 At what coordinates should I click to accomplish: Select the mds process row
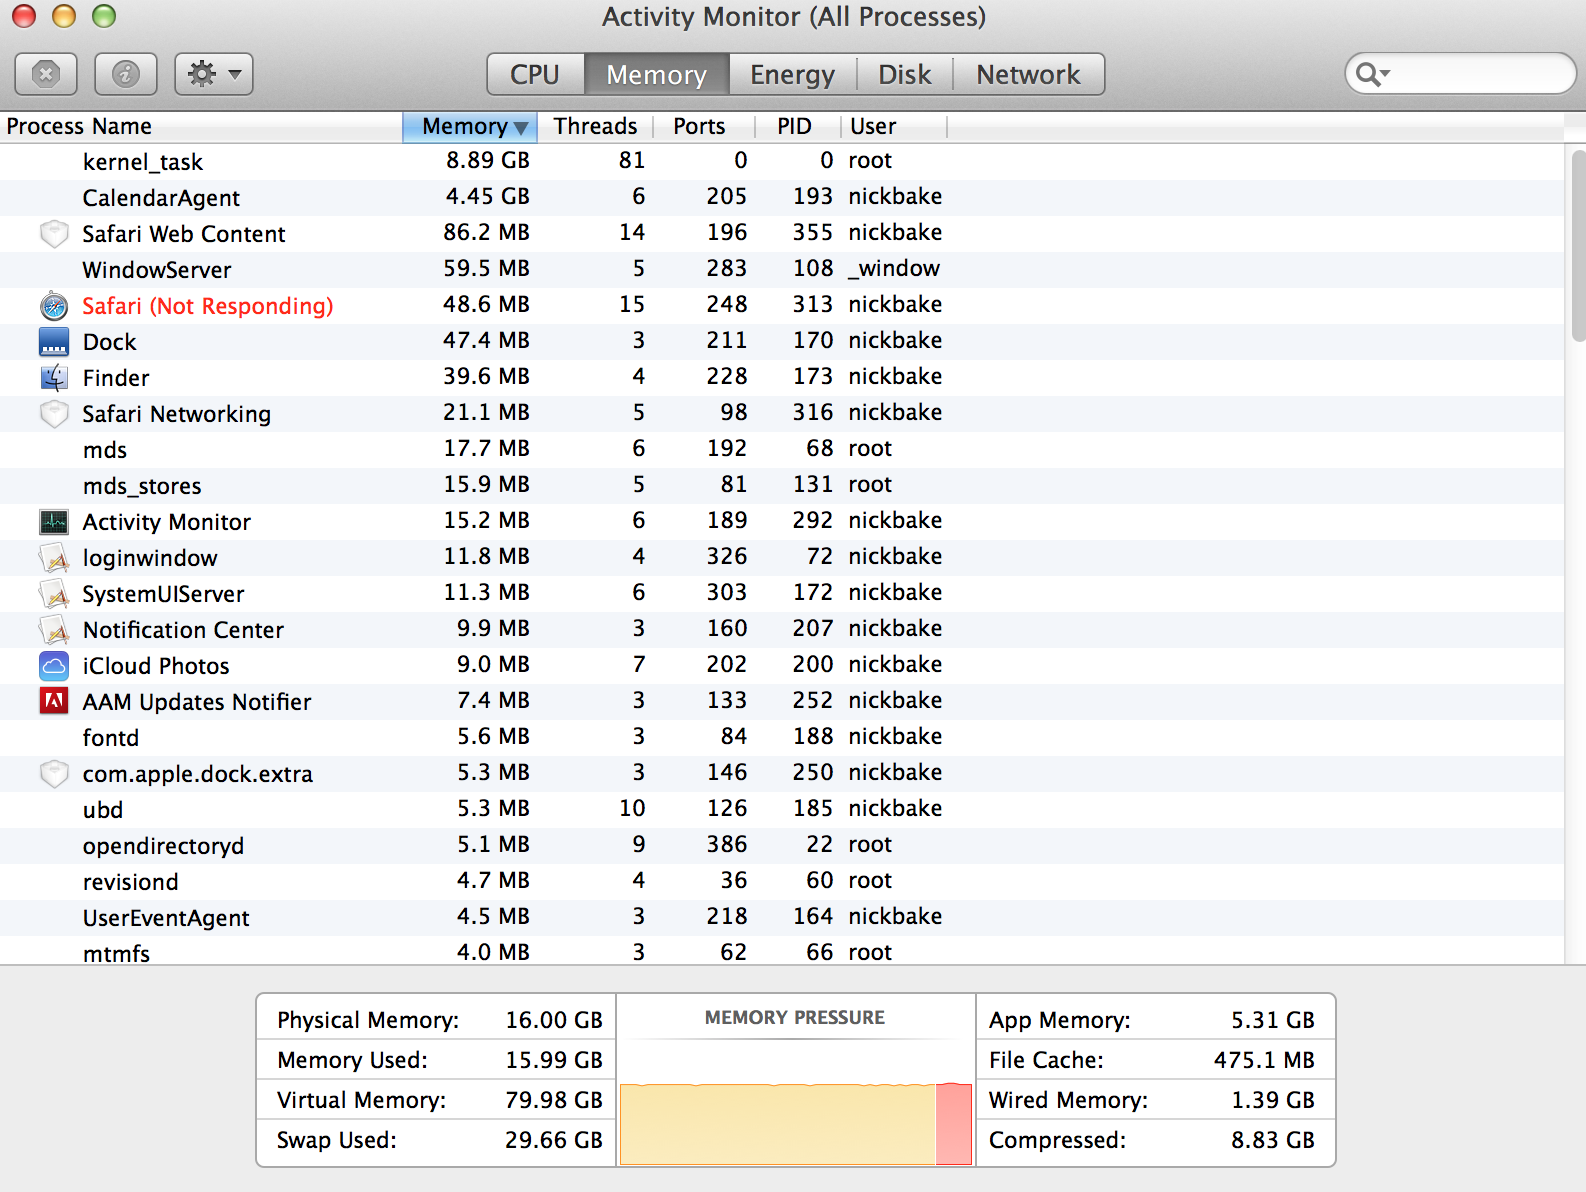coord(782,450)
